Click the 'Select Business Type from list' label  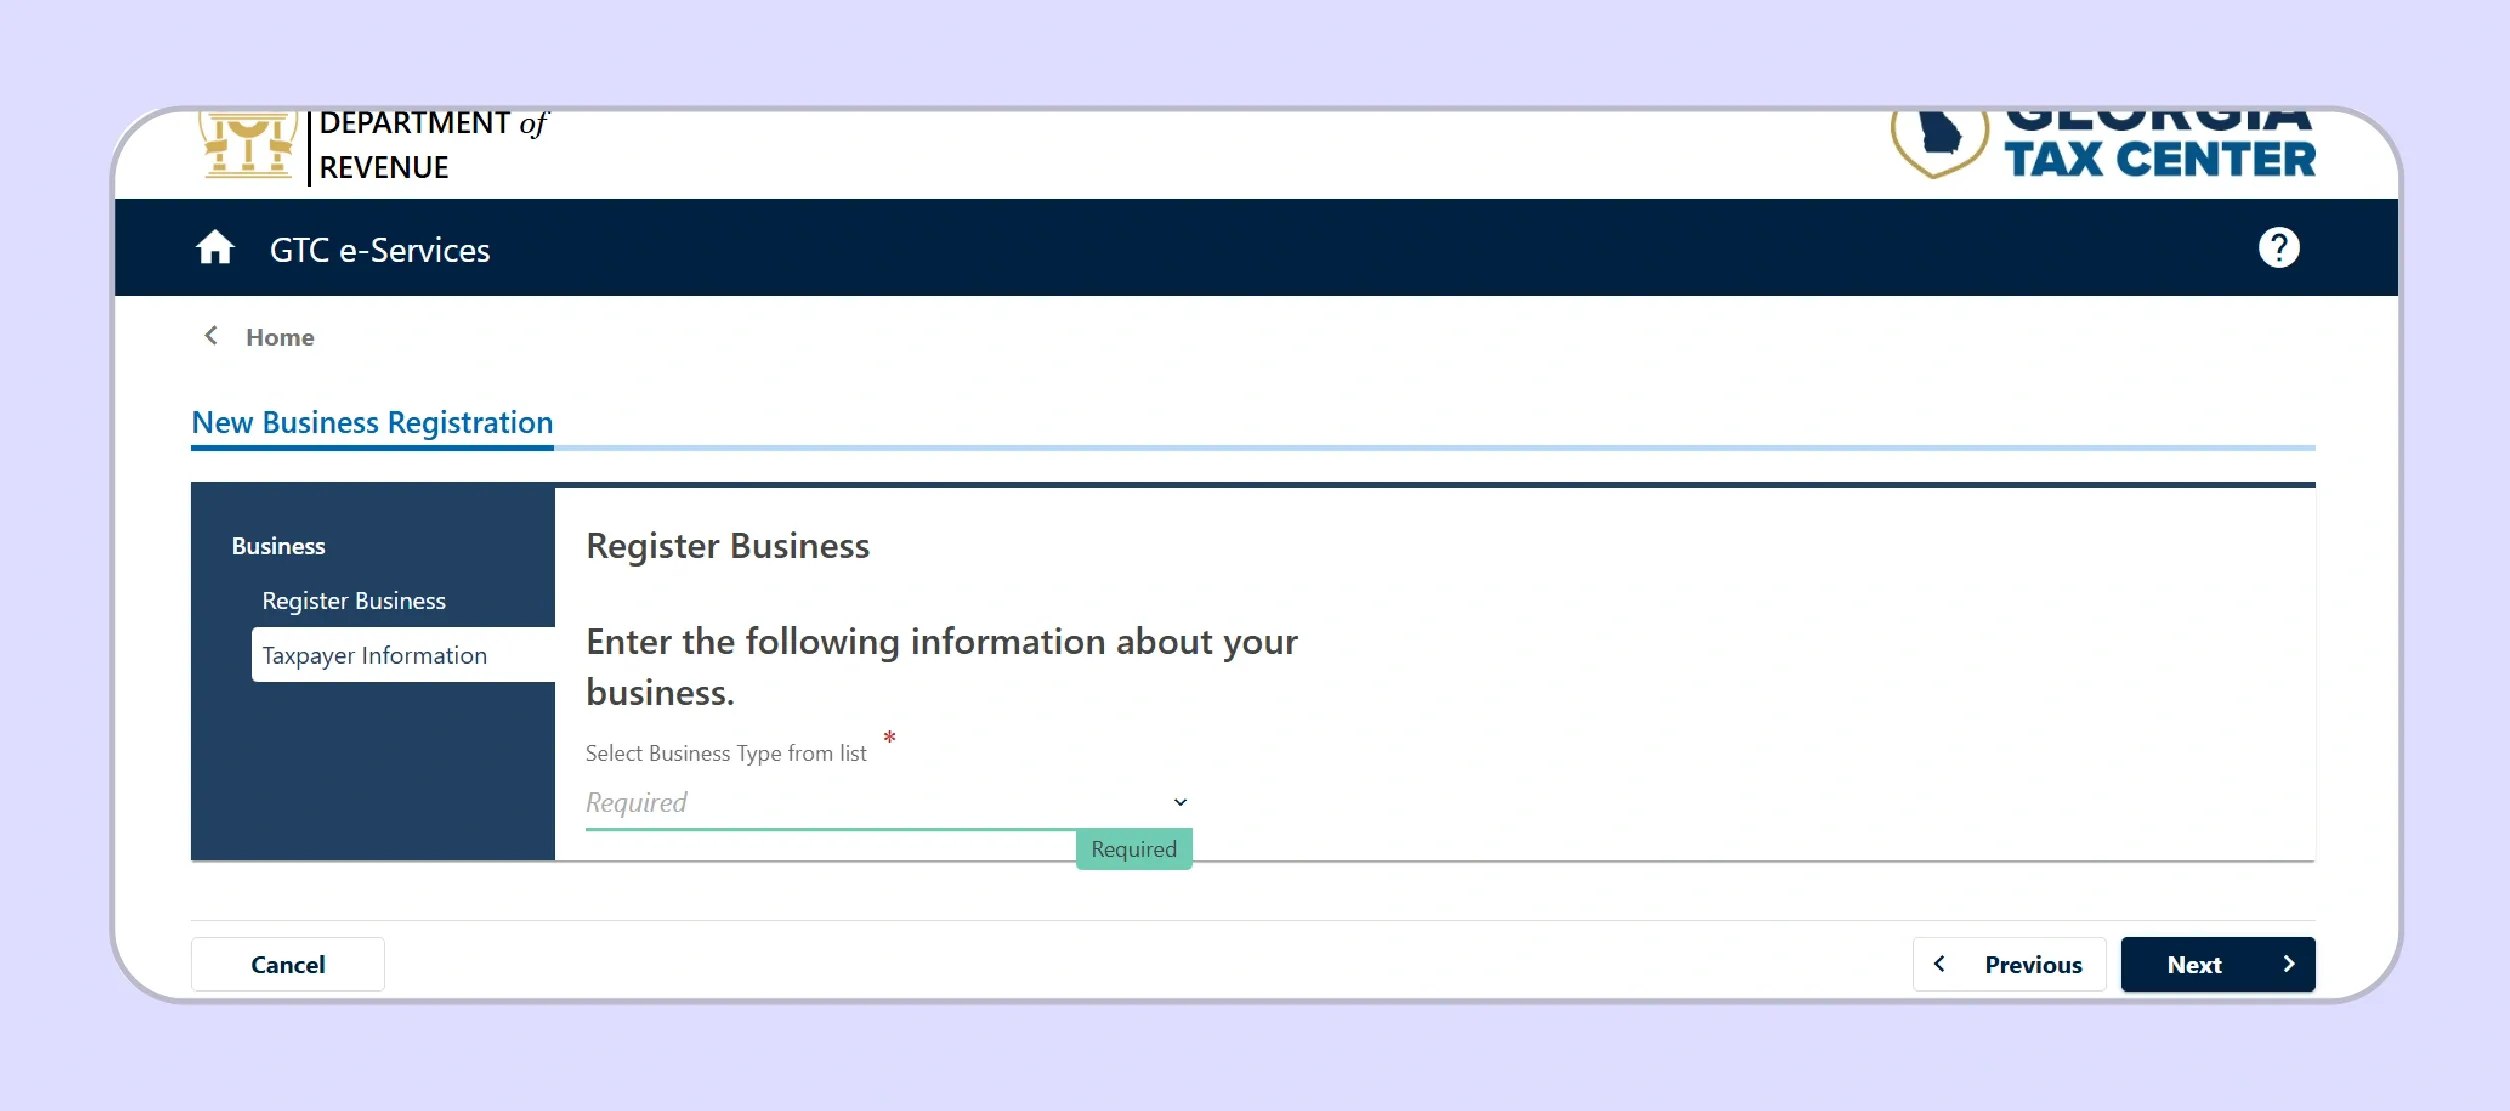point(726,754)
